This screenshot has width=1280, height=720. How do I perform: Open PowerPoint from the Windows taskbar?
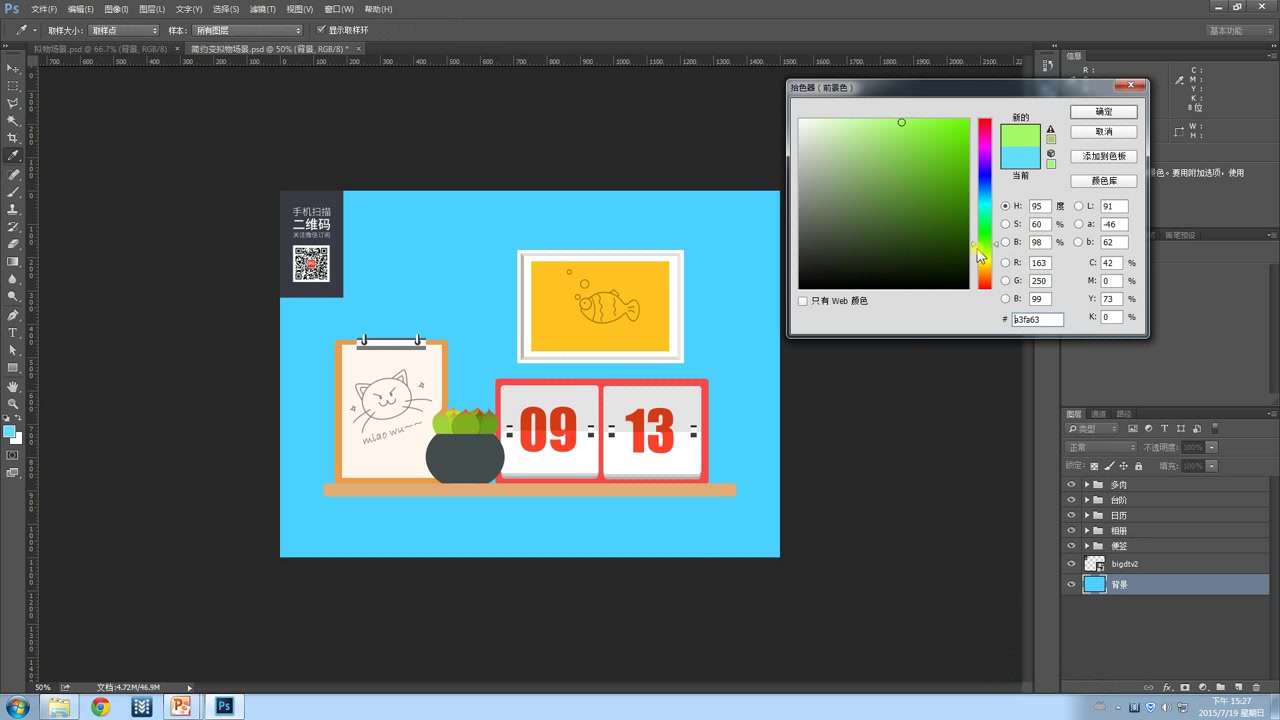point(181,707)
